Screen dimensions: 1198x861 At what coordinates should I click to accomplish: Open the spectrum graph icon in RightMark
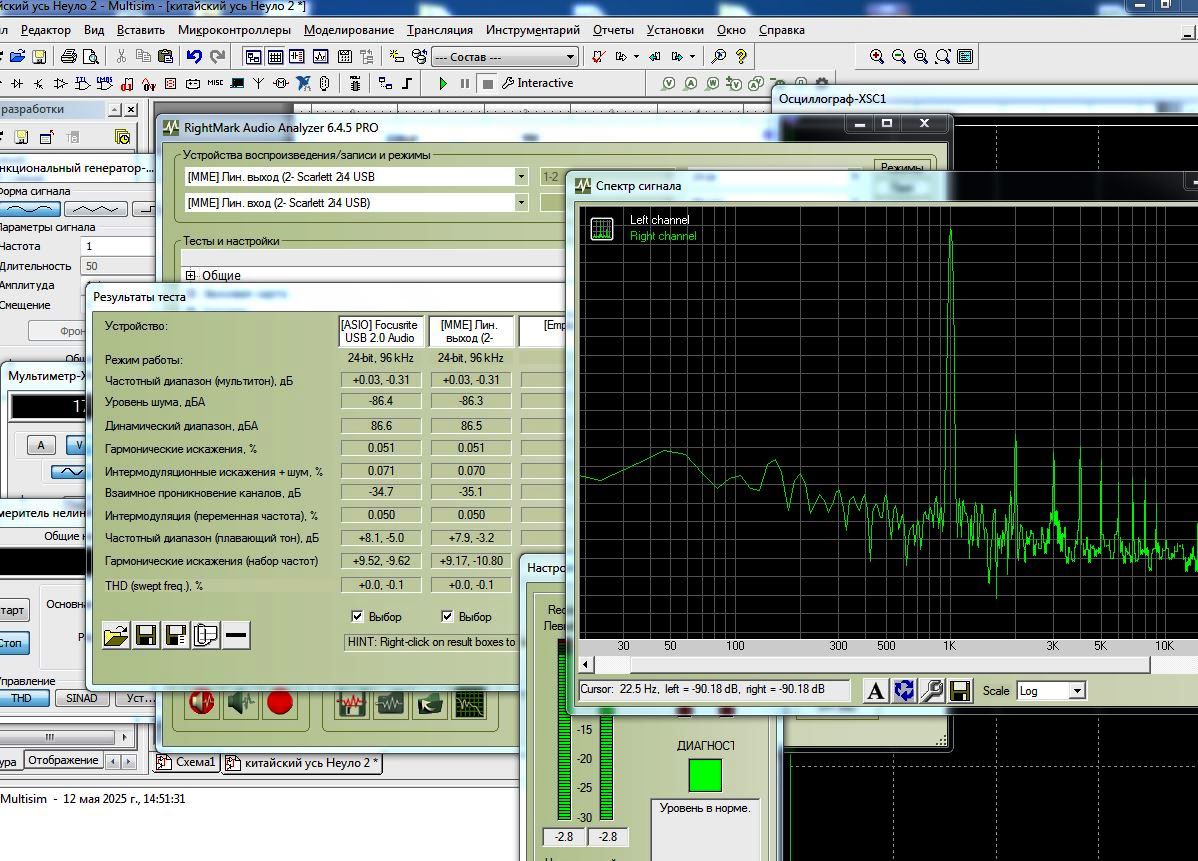470,704
